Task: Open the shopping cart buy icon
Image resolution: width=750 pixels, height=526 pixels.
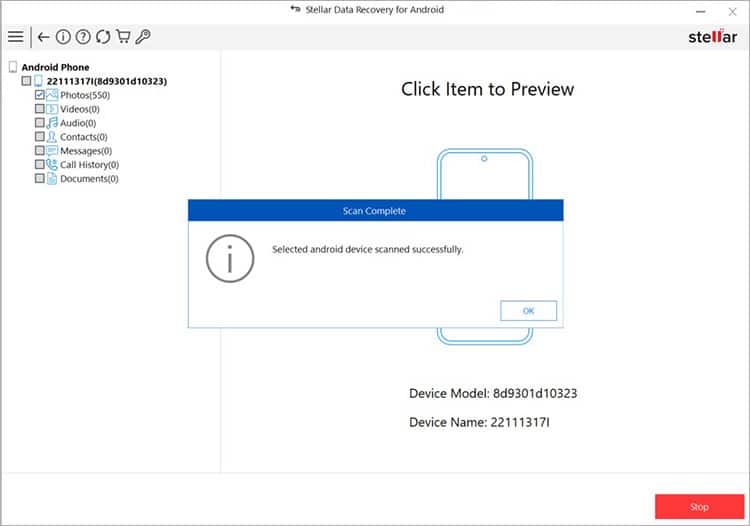Action: click(123, 37)
